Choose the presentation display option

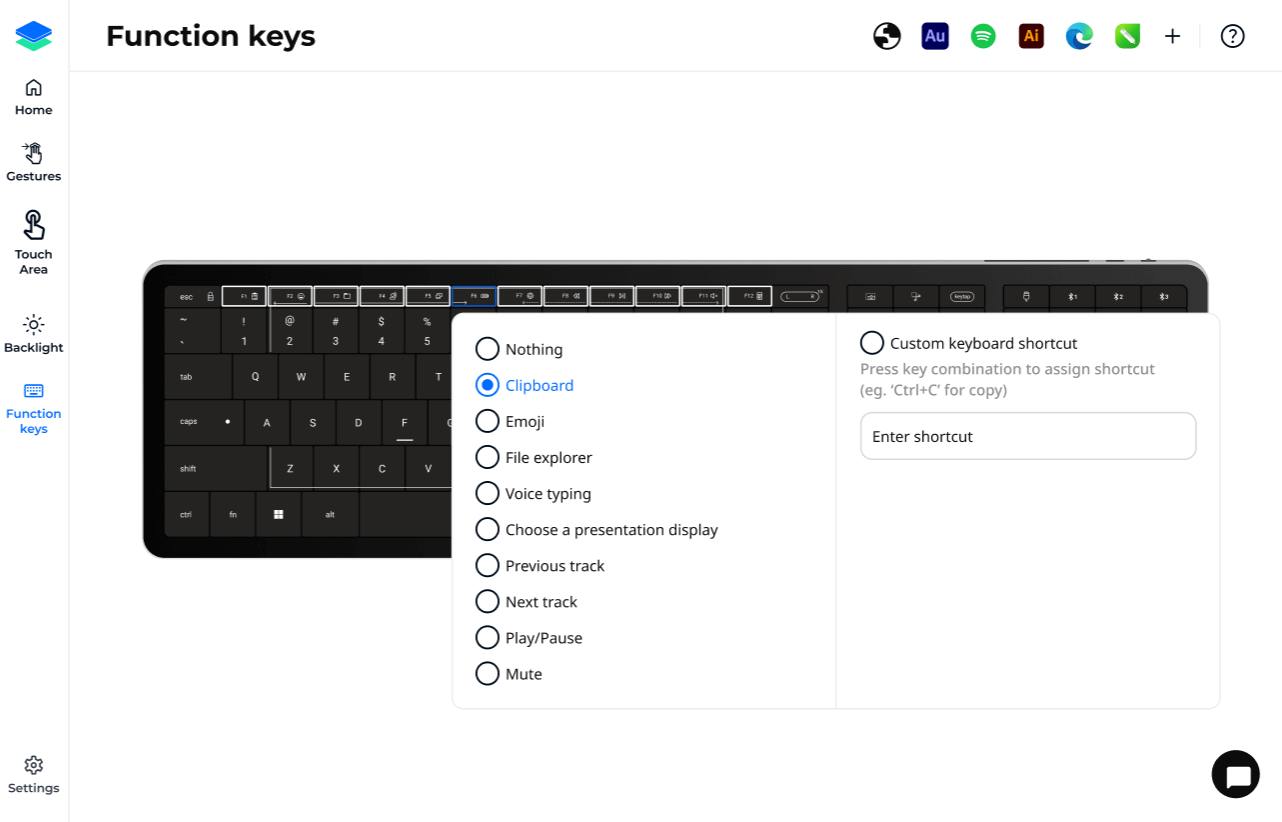click(597, 529)
